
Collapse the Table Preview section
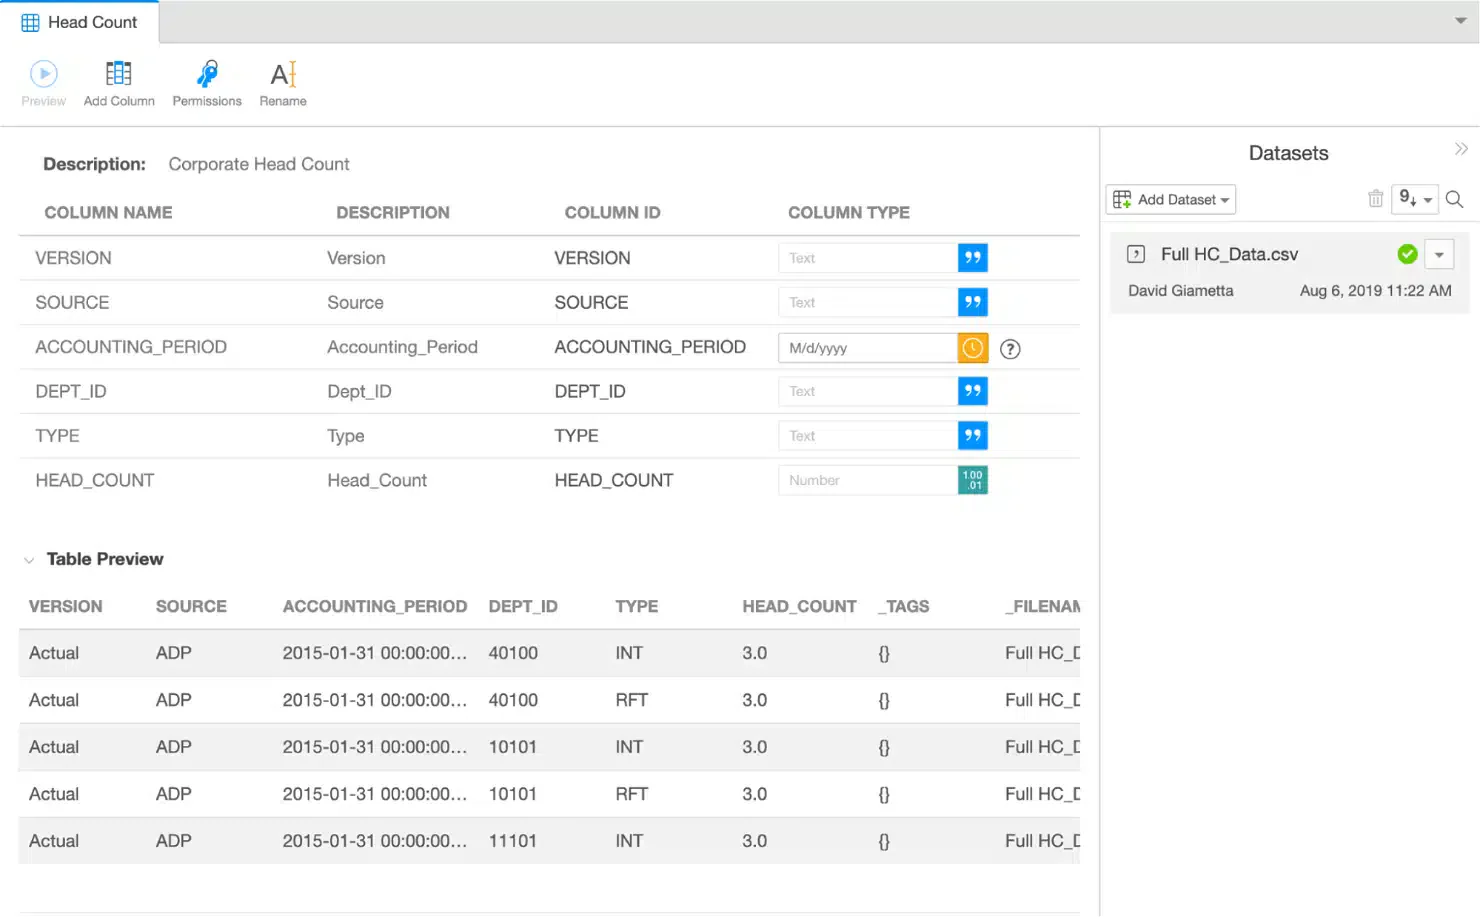[x=29, y=560]
